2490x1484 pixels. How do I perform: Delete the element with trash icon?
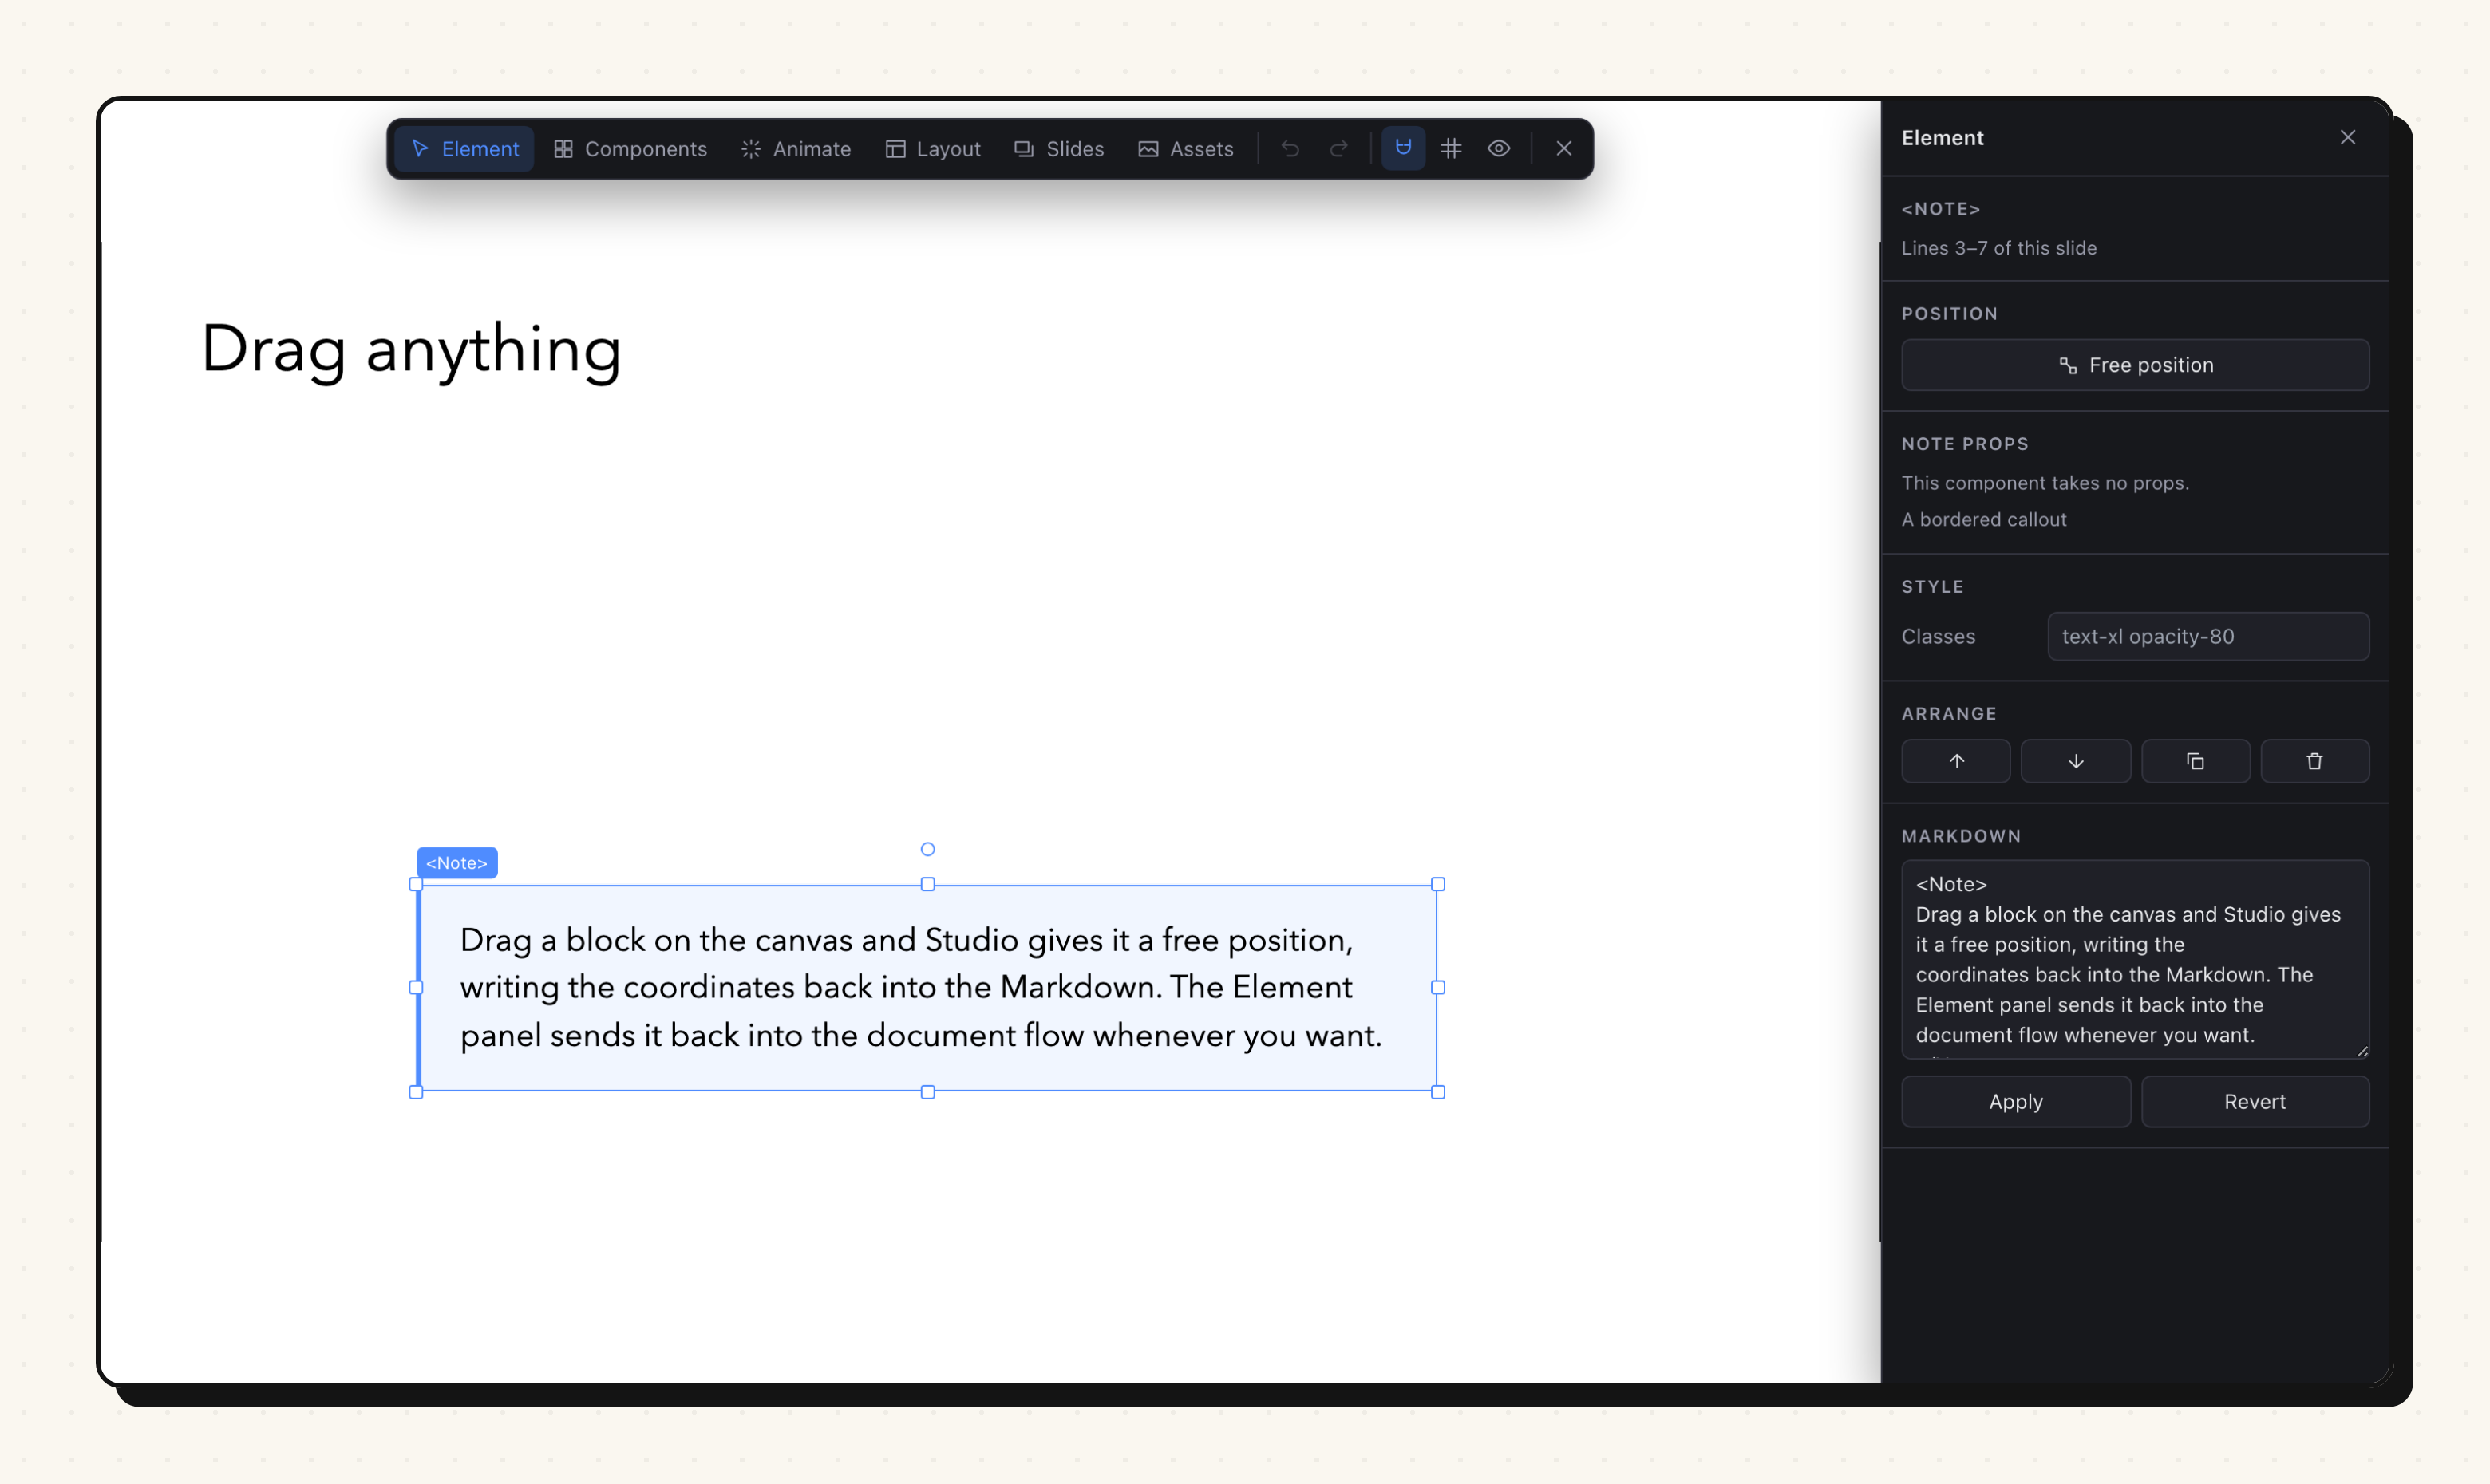click(x=2315, y=761)
